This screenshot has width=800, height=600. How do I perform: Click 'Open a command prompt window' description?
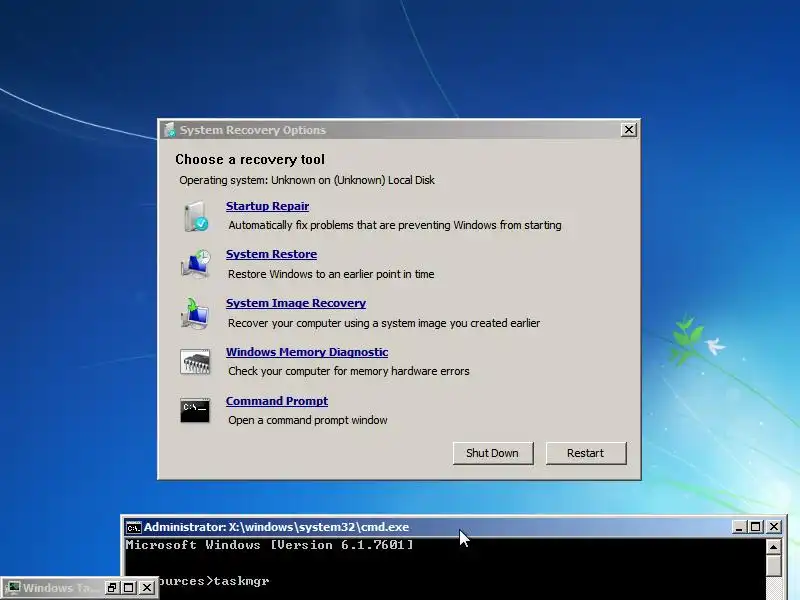pyautogui.click(x=308, y=420)
